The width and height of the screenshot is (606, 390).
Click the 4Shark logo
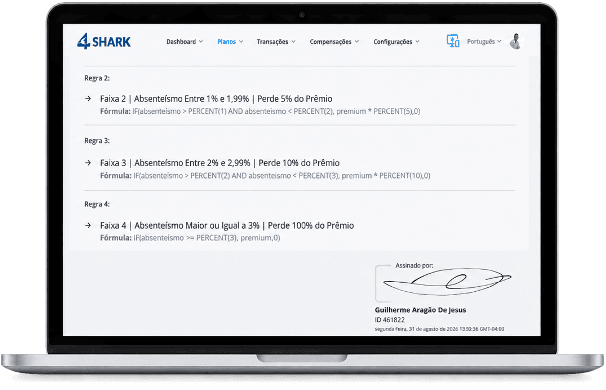[104, 41]
